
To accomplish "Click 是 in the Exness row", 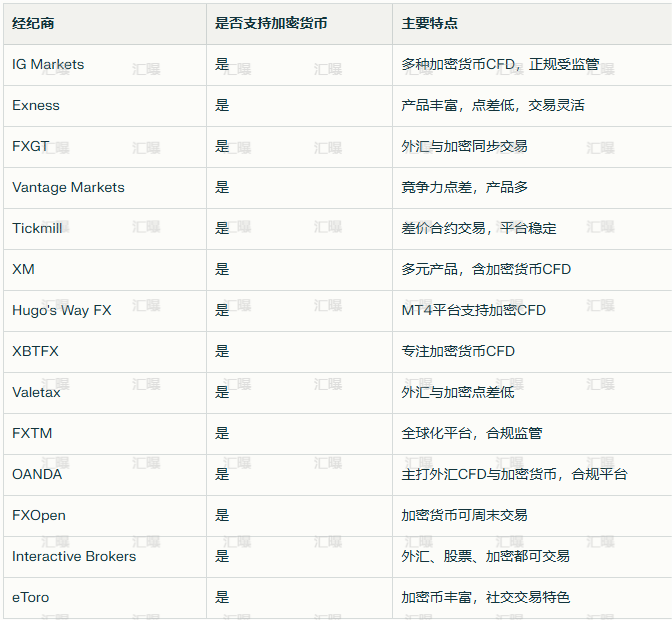I will (x=222, y=105).
